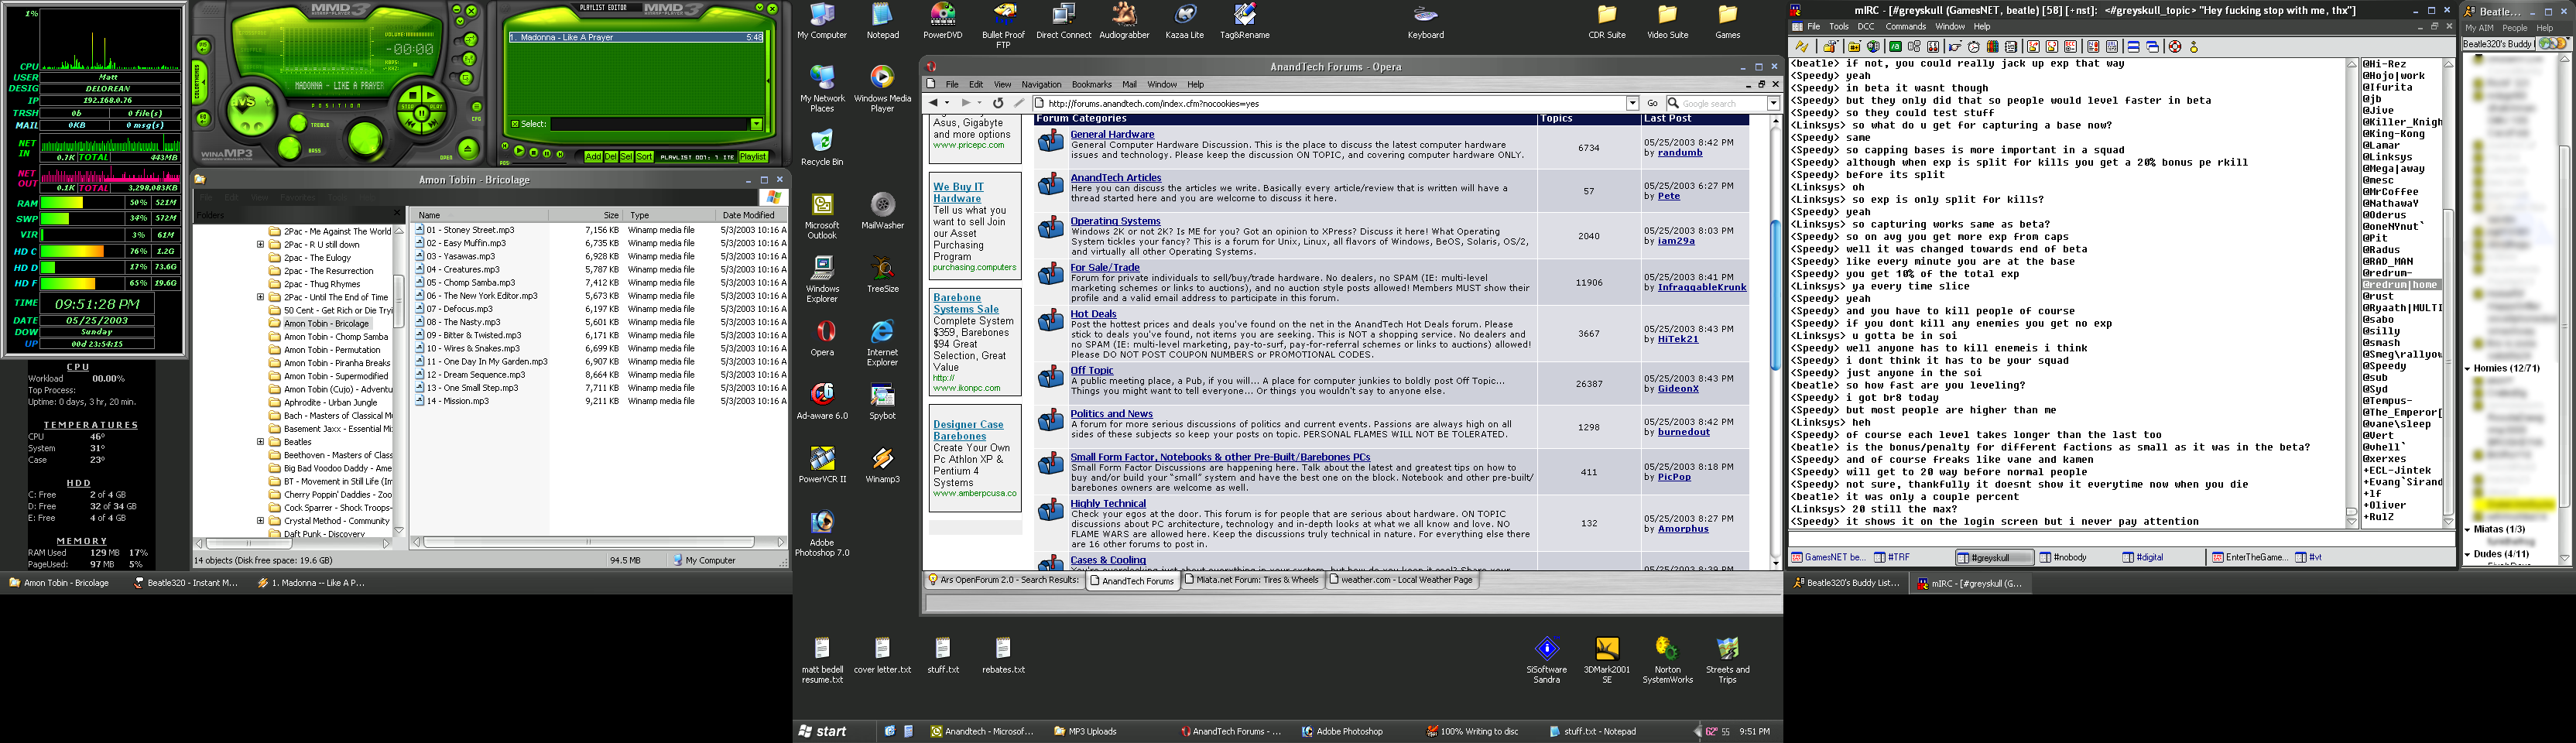Open the Bullet Proof FTP desktop icon
This screenshot has width=2576, height=743.
[1003, 26]
